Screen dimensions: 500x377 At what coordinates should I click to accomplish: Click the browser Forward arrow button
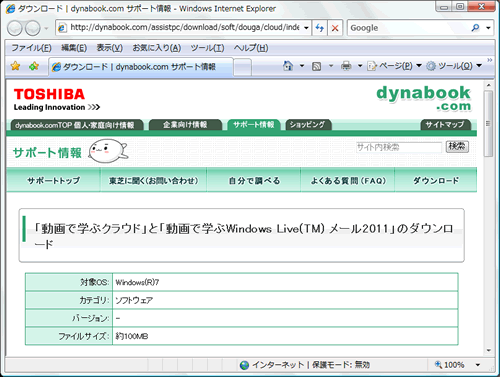pyautogui.click(x=33, y=28)
